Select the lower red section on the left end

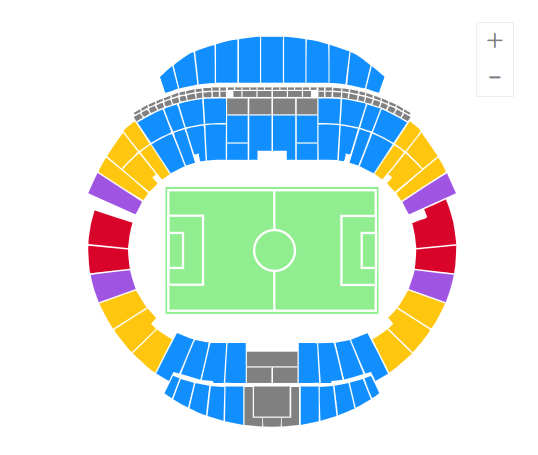pyautogui.click(x=109, y=259)
